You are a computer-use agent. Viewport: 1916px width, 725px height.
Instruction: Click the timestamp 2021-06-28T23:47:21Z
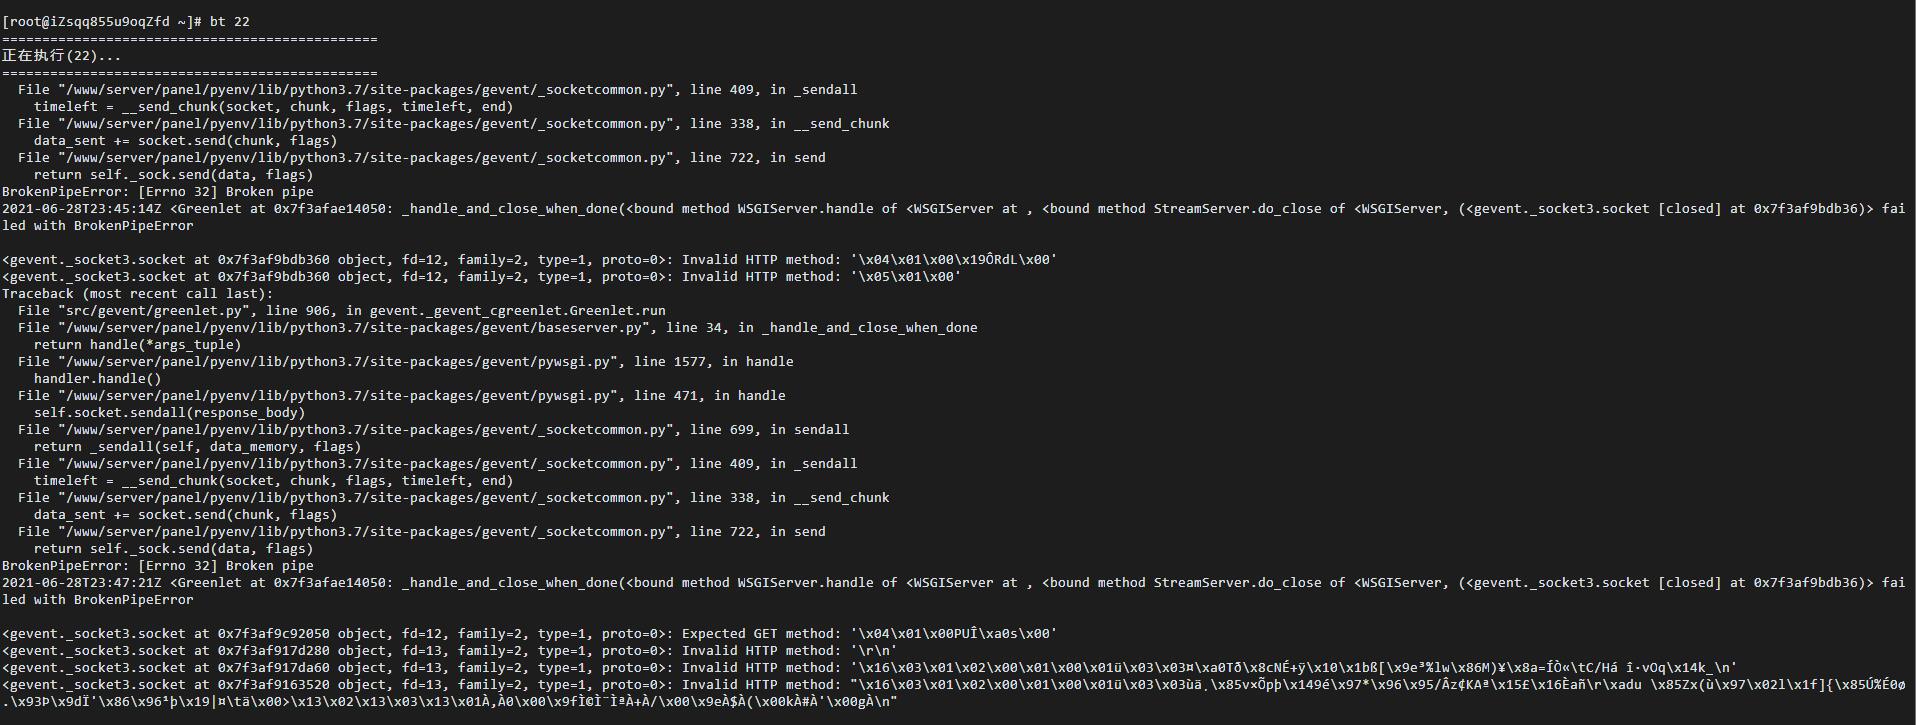click(x=82, y=582)
